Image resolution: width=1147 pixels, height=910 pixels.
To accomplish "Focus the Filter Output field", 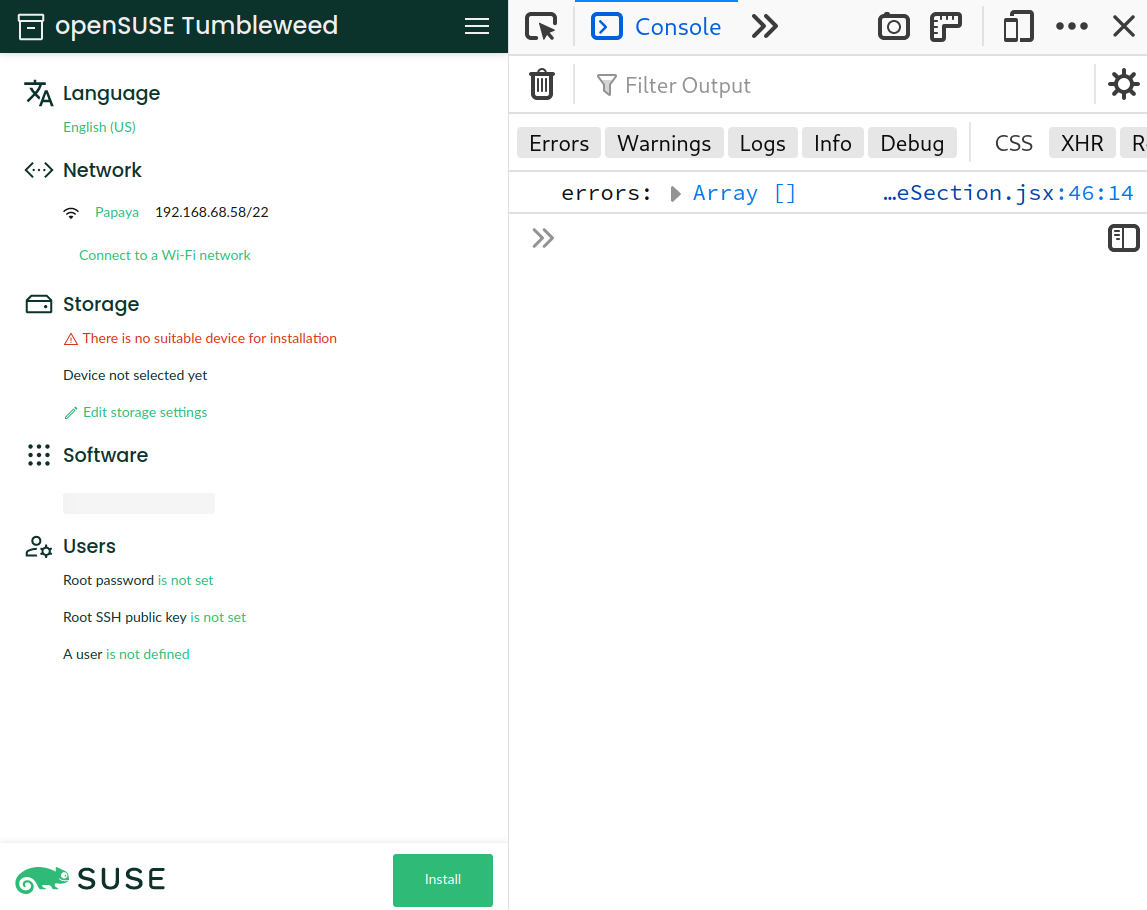I will (834, 86).
